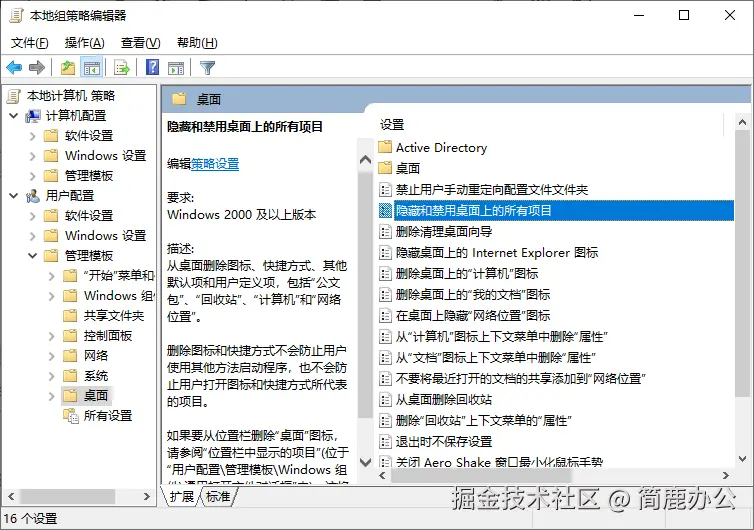Toggle the Show/Hide console tree icon
Screen dimensions: 754x530
[91, 68]
